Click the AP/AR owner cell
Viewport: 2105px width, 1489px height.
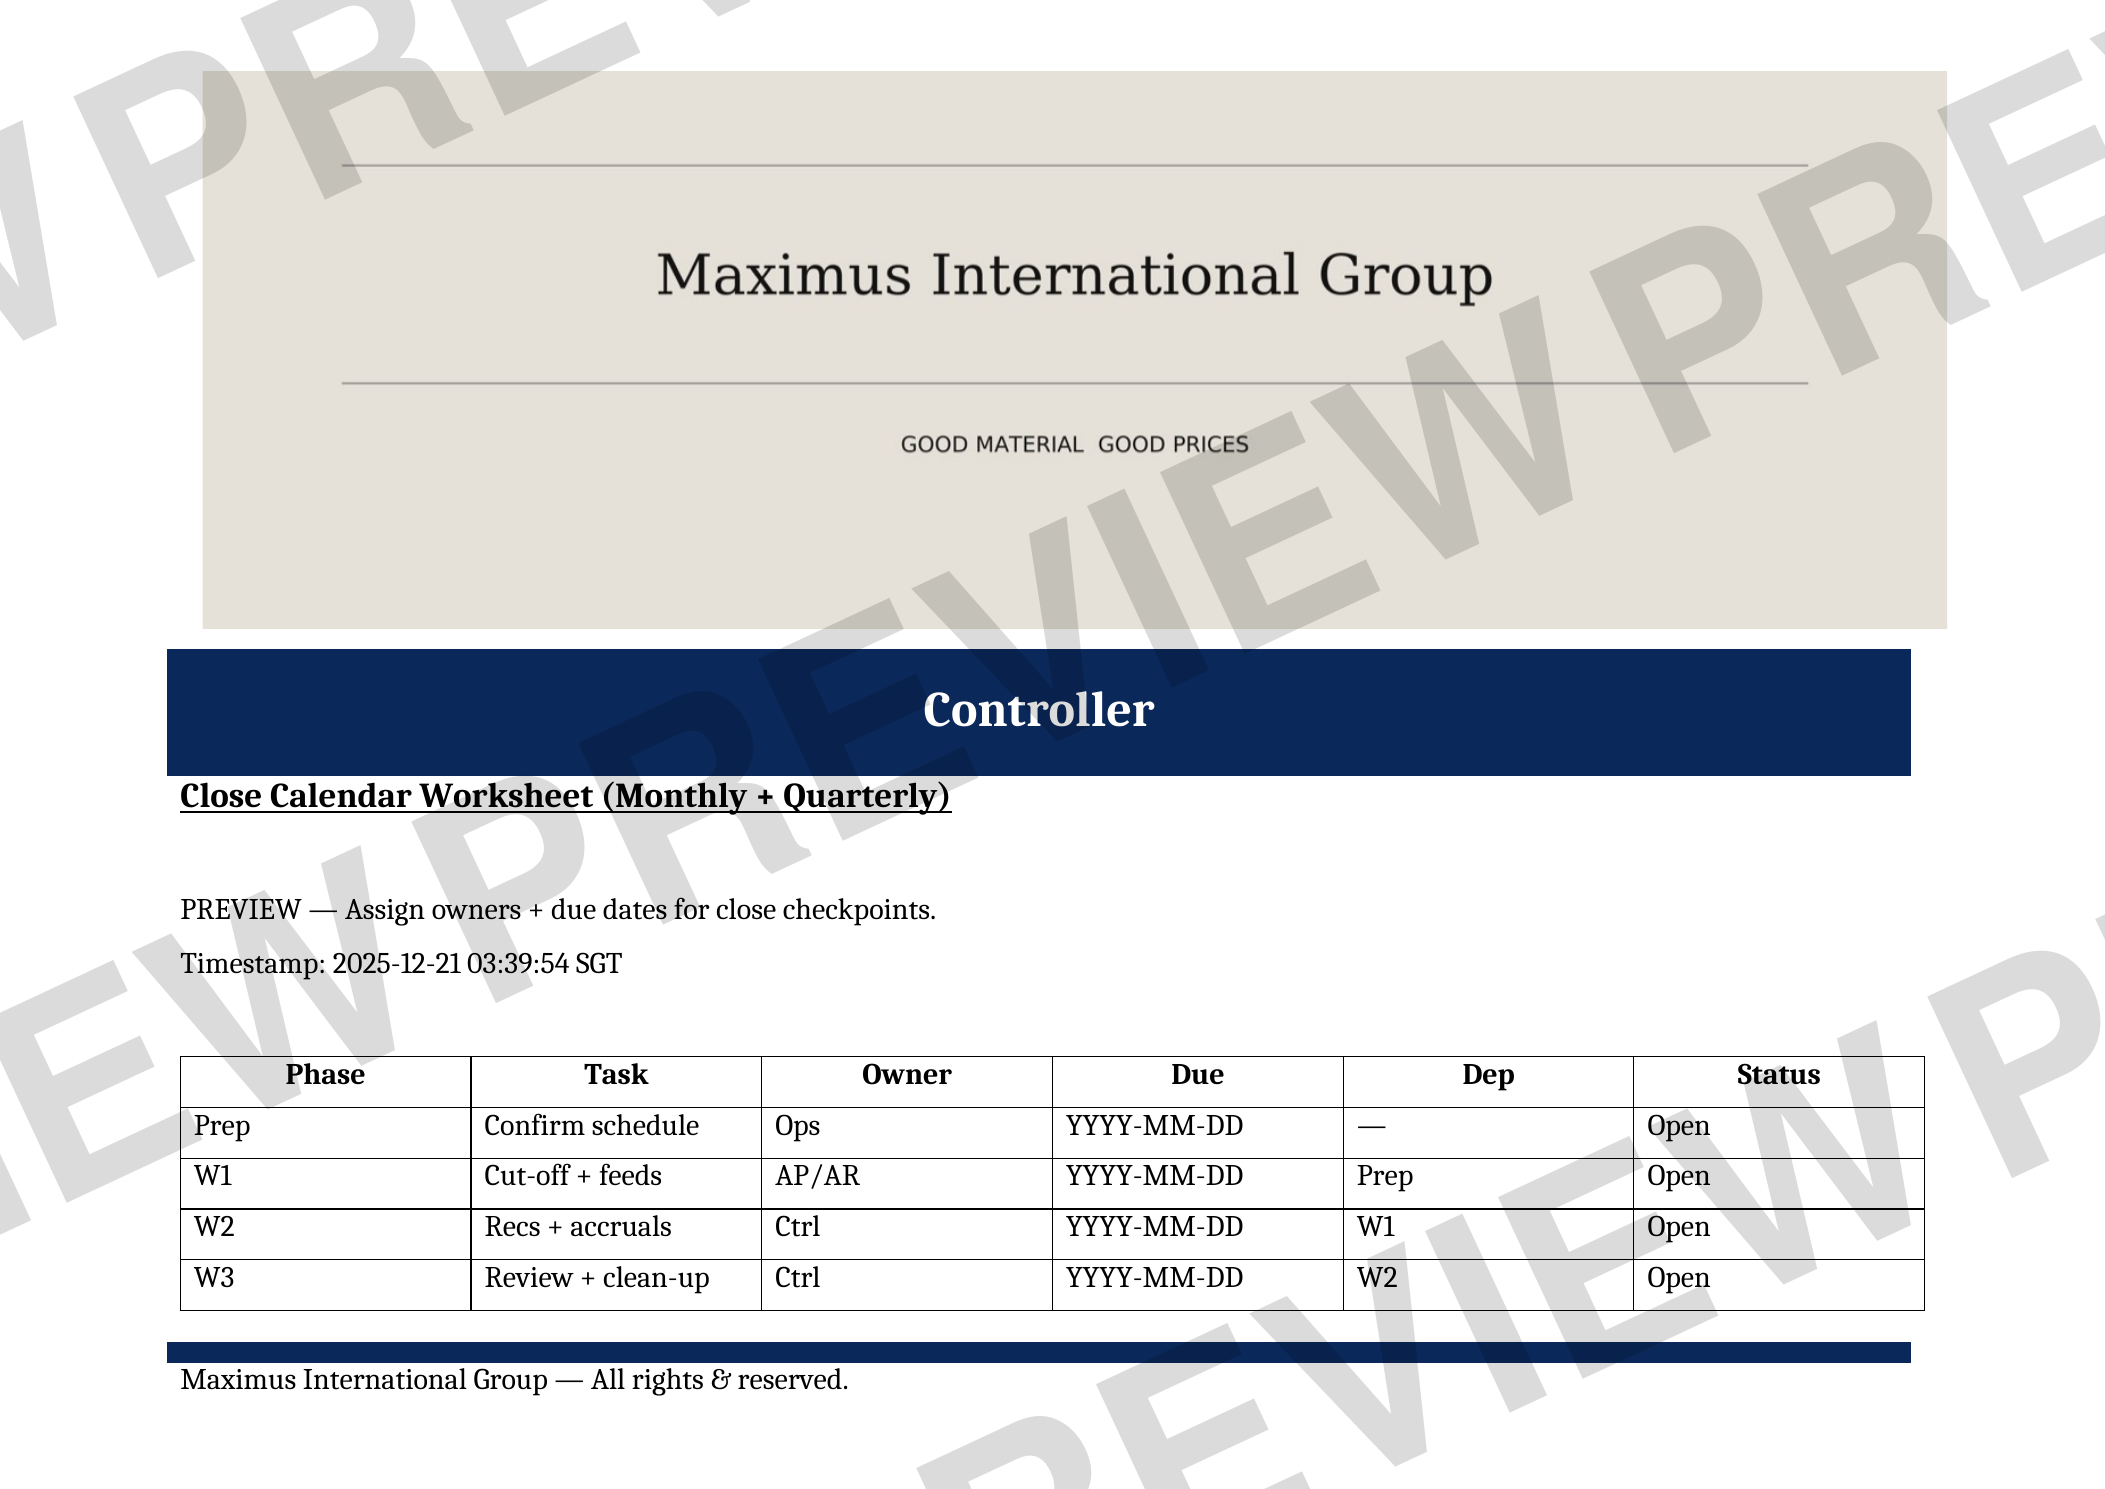click(817, 1177)
